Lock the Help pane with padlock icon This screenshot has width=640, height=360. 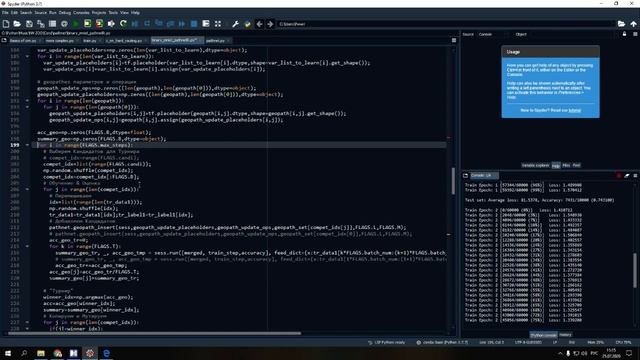click(624, 34)
